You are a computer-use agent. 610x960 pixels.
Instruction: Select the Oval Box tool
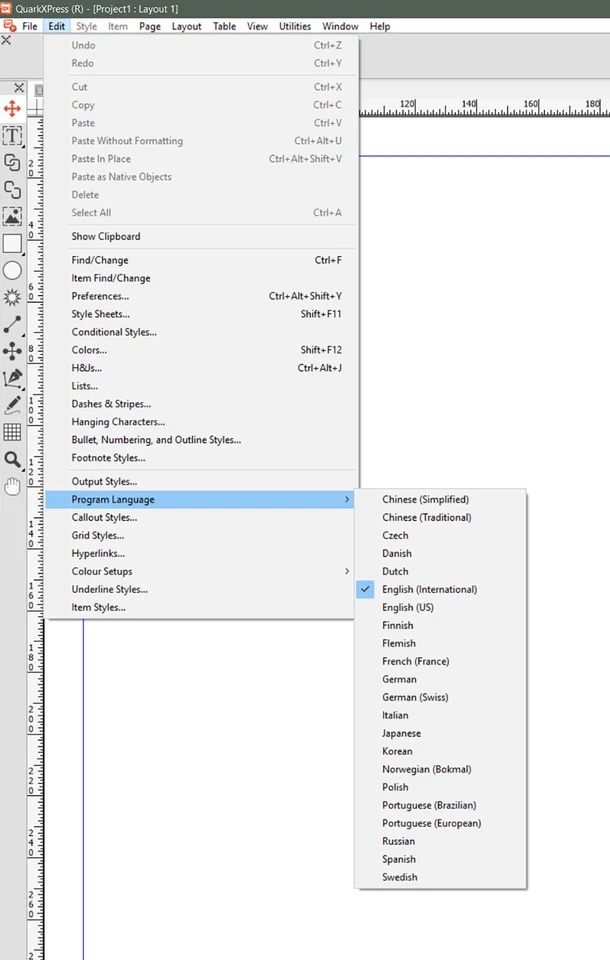coord(12,271)
